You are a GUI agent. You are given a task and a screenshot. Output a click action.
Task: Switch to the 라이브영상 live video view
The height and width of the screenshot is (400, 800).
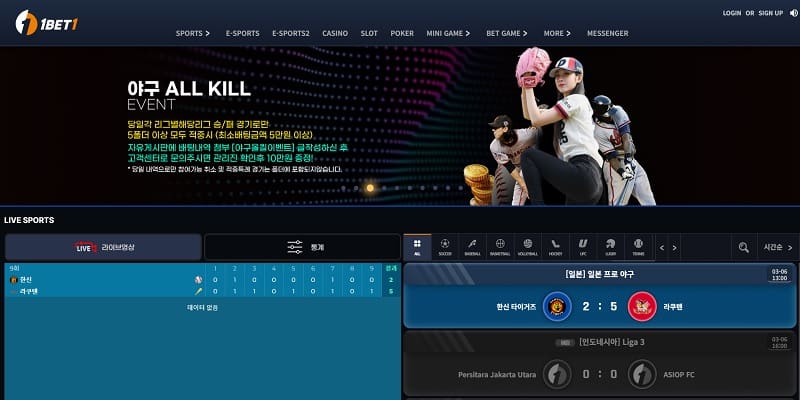pos(103,247)
